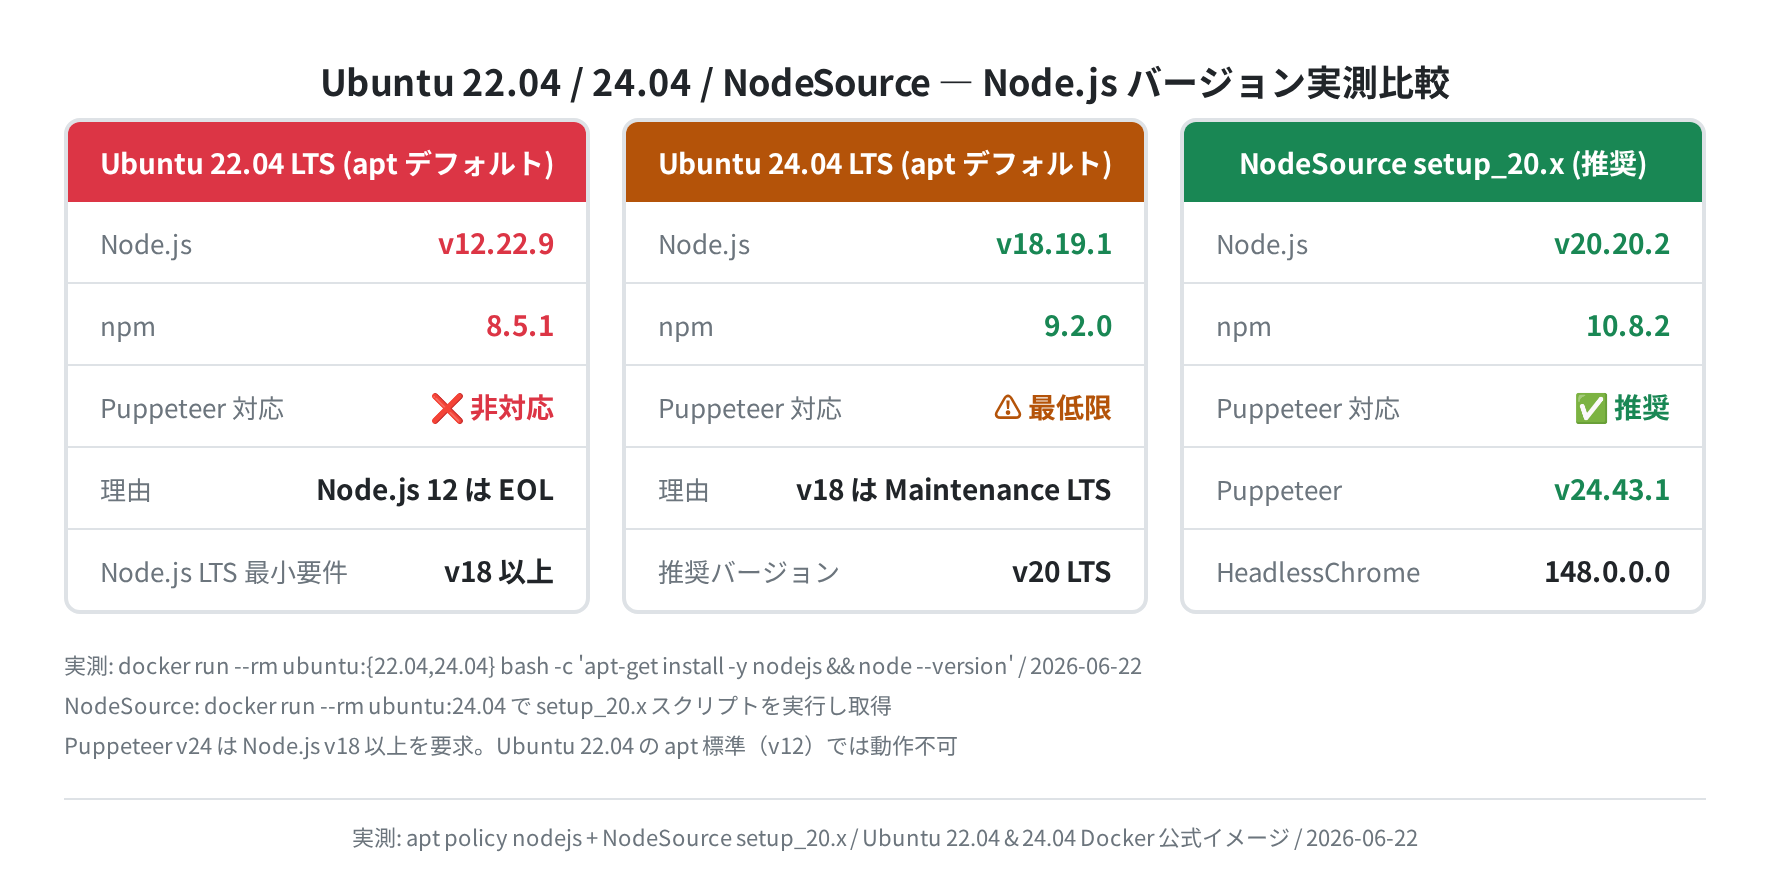Viewport: 1770px width, 892px height.
Task: Click the green checkmark icon beside 推奨
Action: 1591,408
